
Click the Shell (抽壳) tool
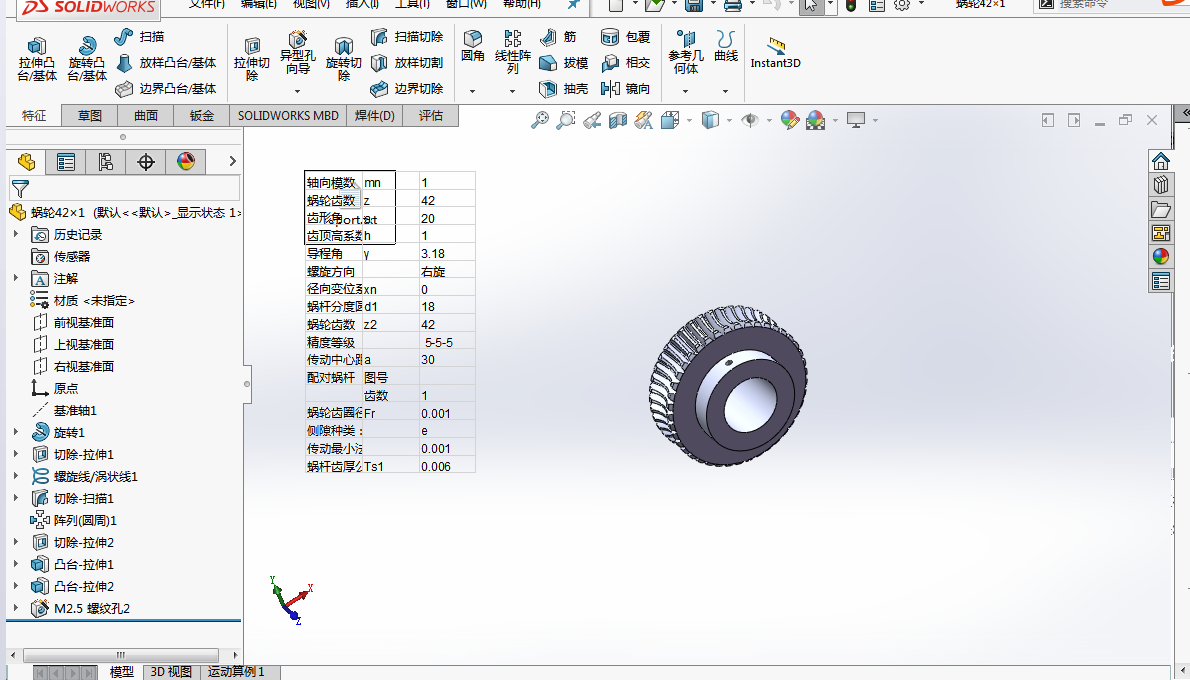563,89
